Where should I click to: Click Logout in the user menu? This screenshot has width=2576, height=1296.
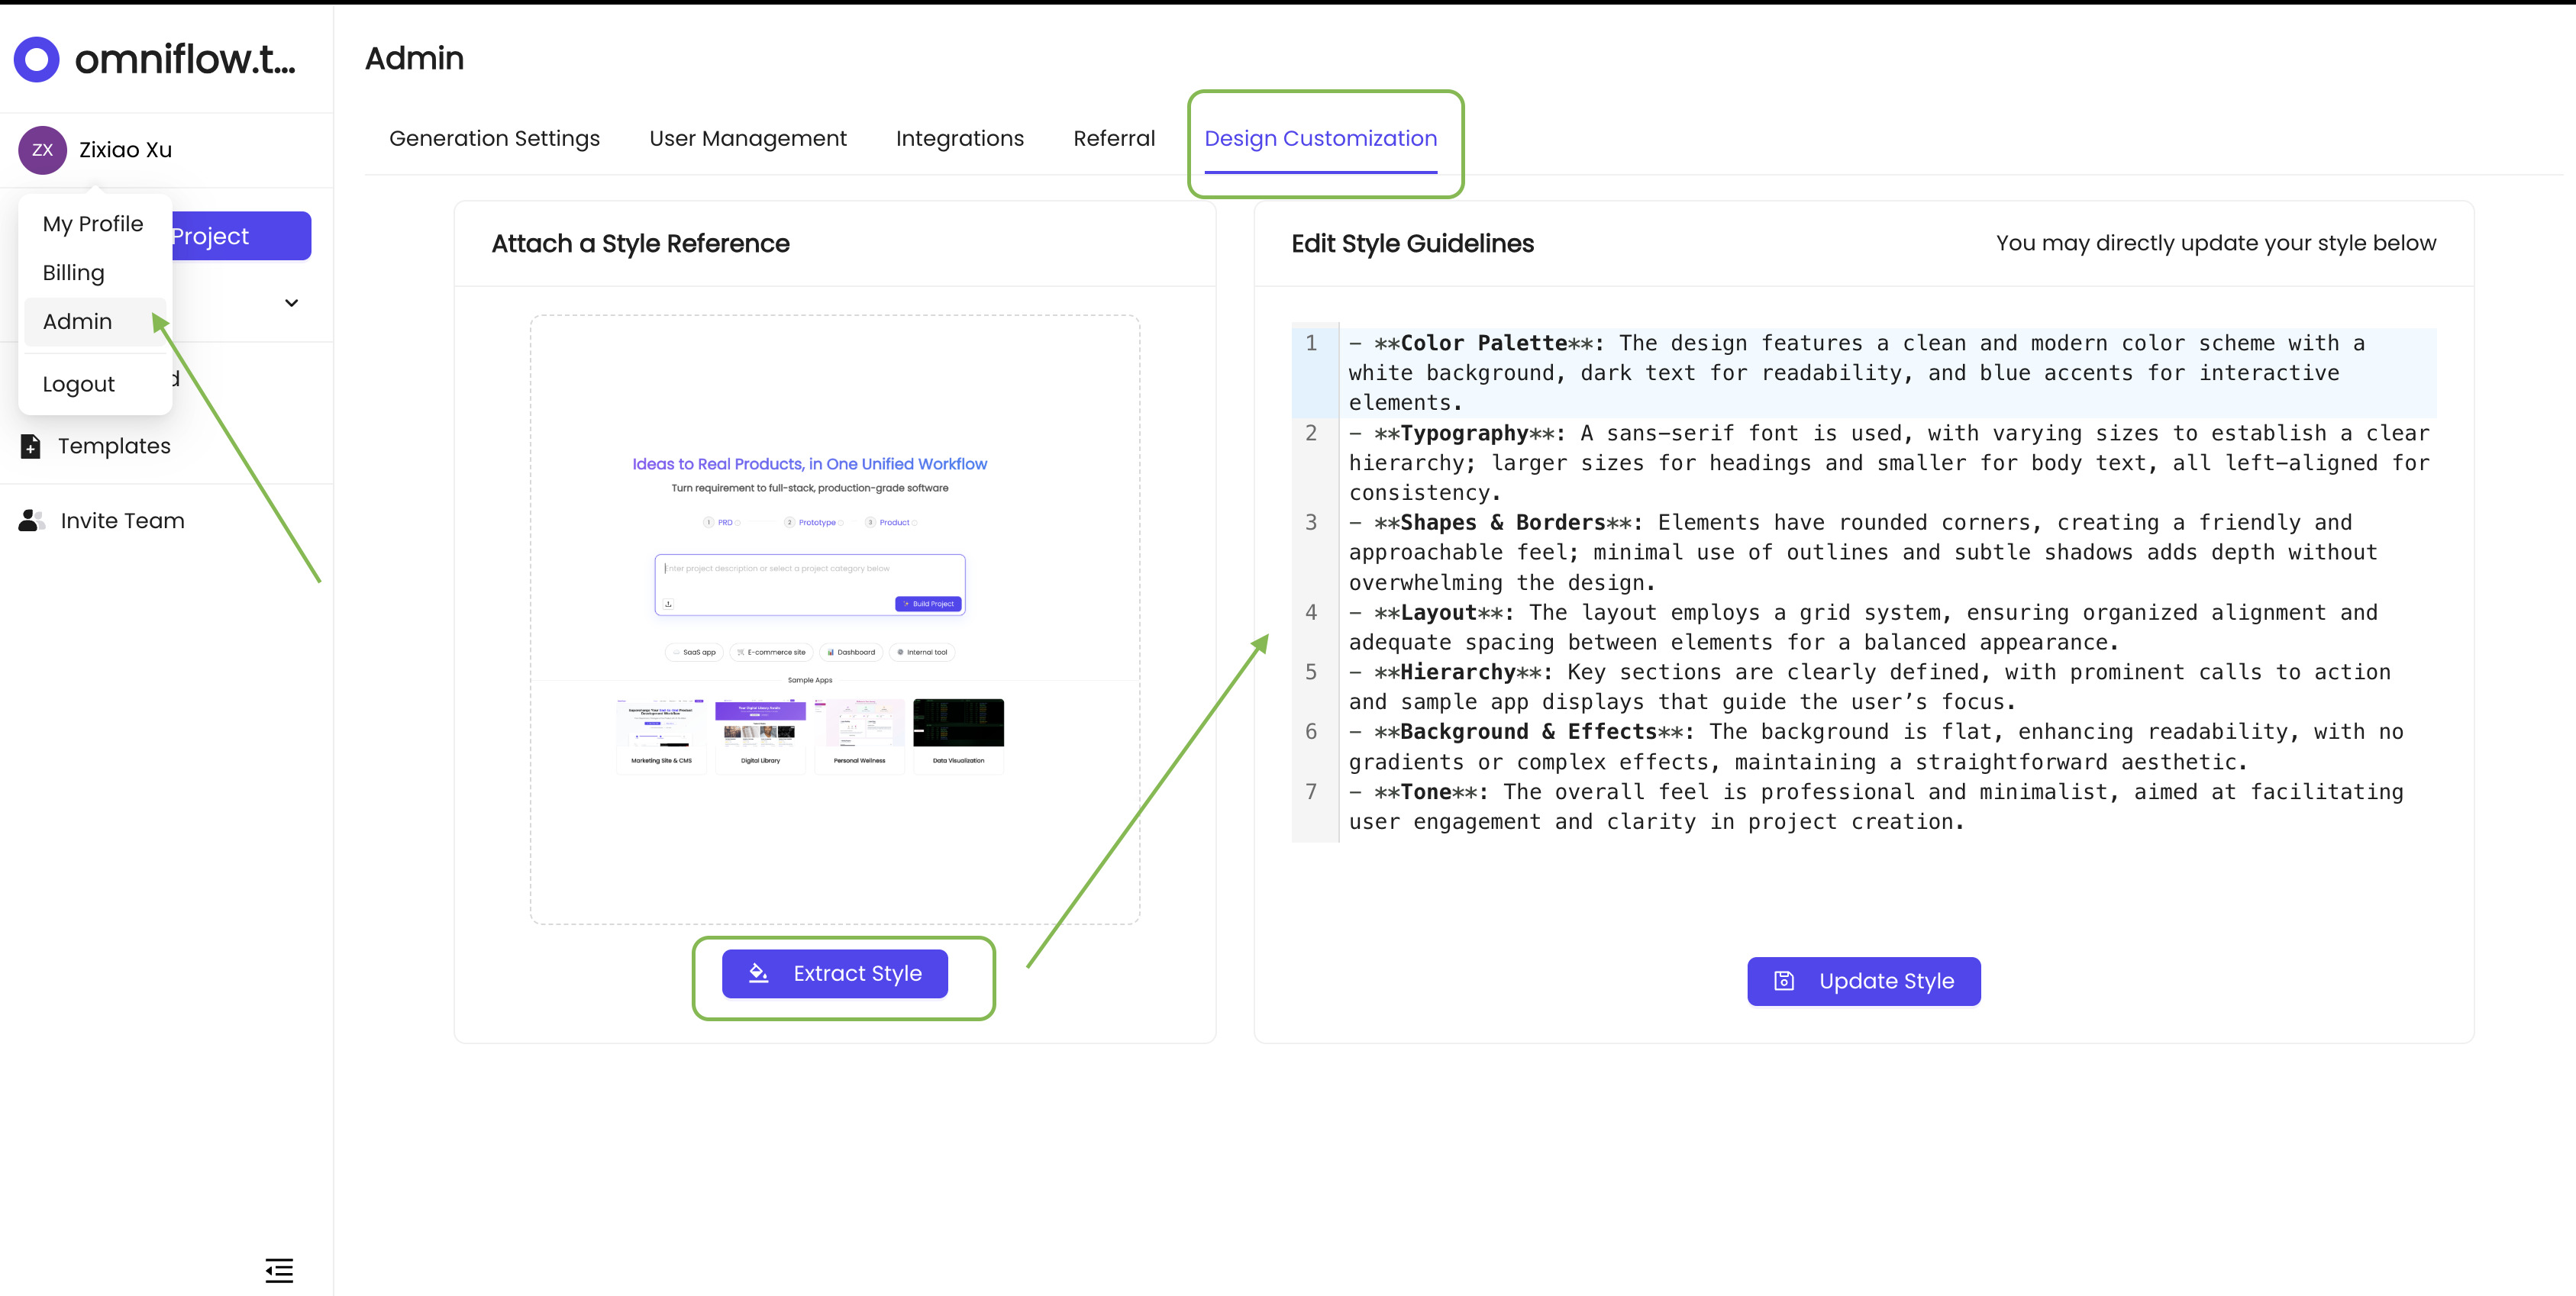(78, 385)
